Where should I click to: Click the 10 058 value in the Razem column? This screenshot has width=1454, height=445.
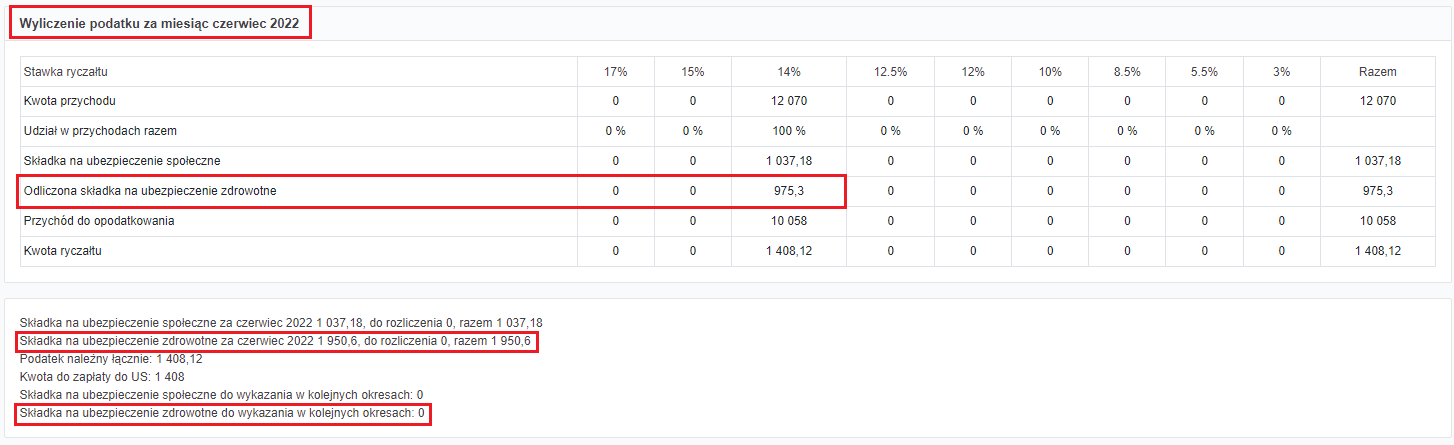(1377, 221)
